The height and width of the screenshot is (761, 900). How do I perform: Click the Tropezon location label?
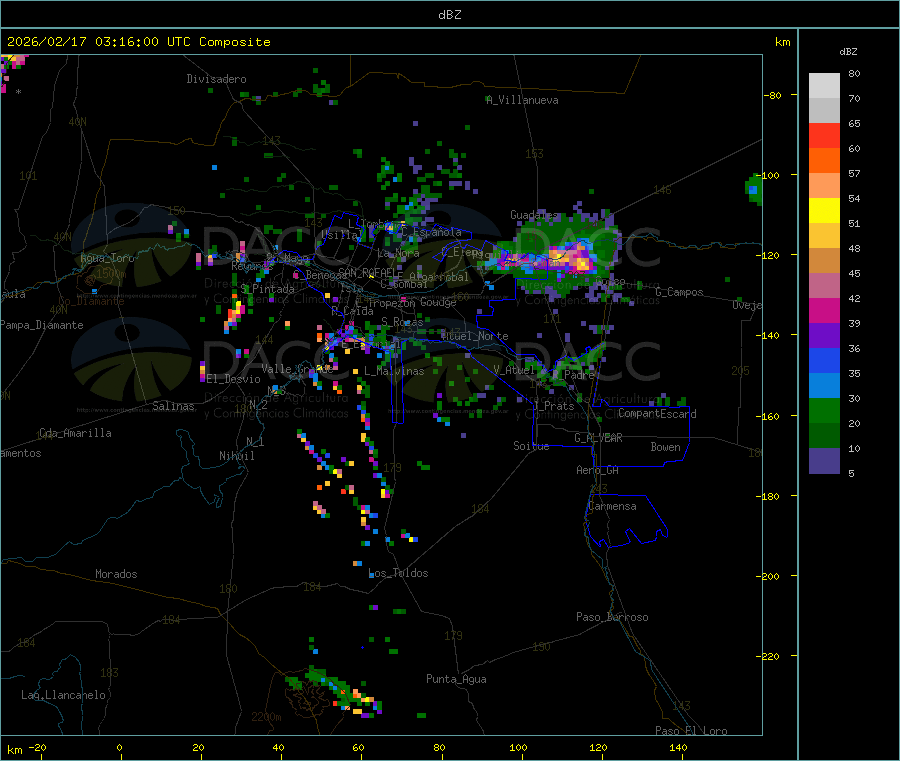point(392,303)
